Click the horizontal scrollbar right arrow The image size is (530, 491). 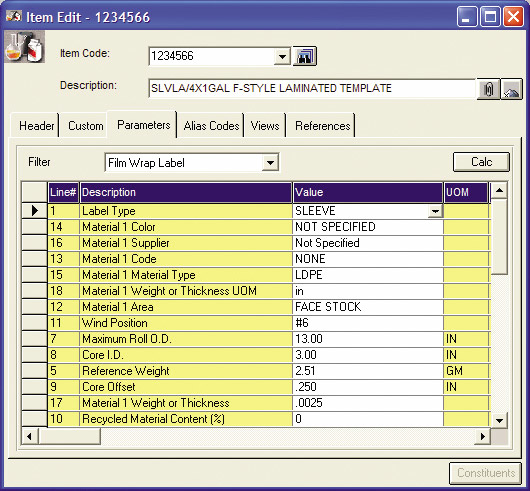[482, 436]
